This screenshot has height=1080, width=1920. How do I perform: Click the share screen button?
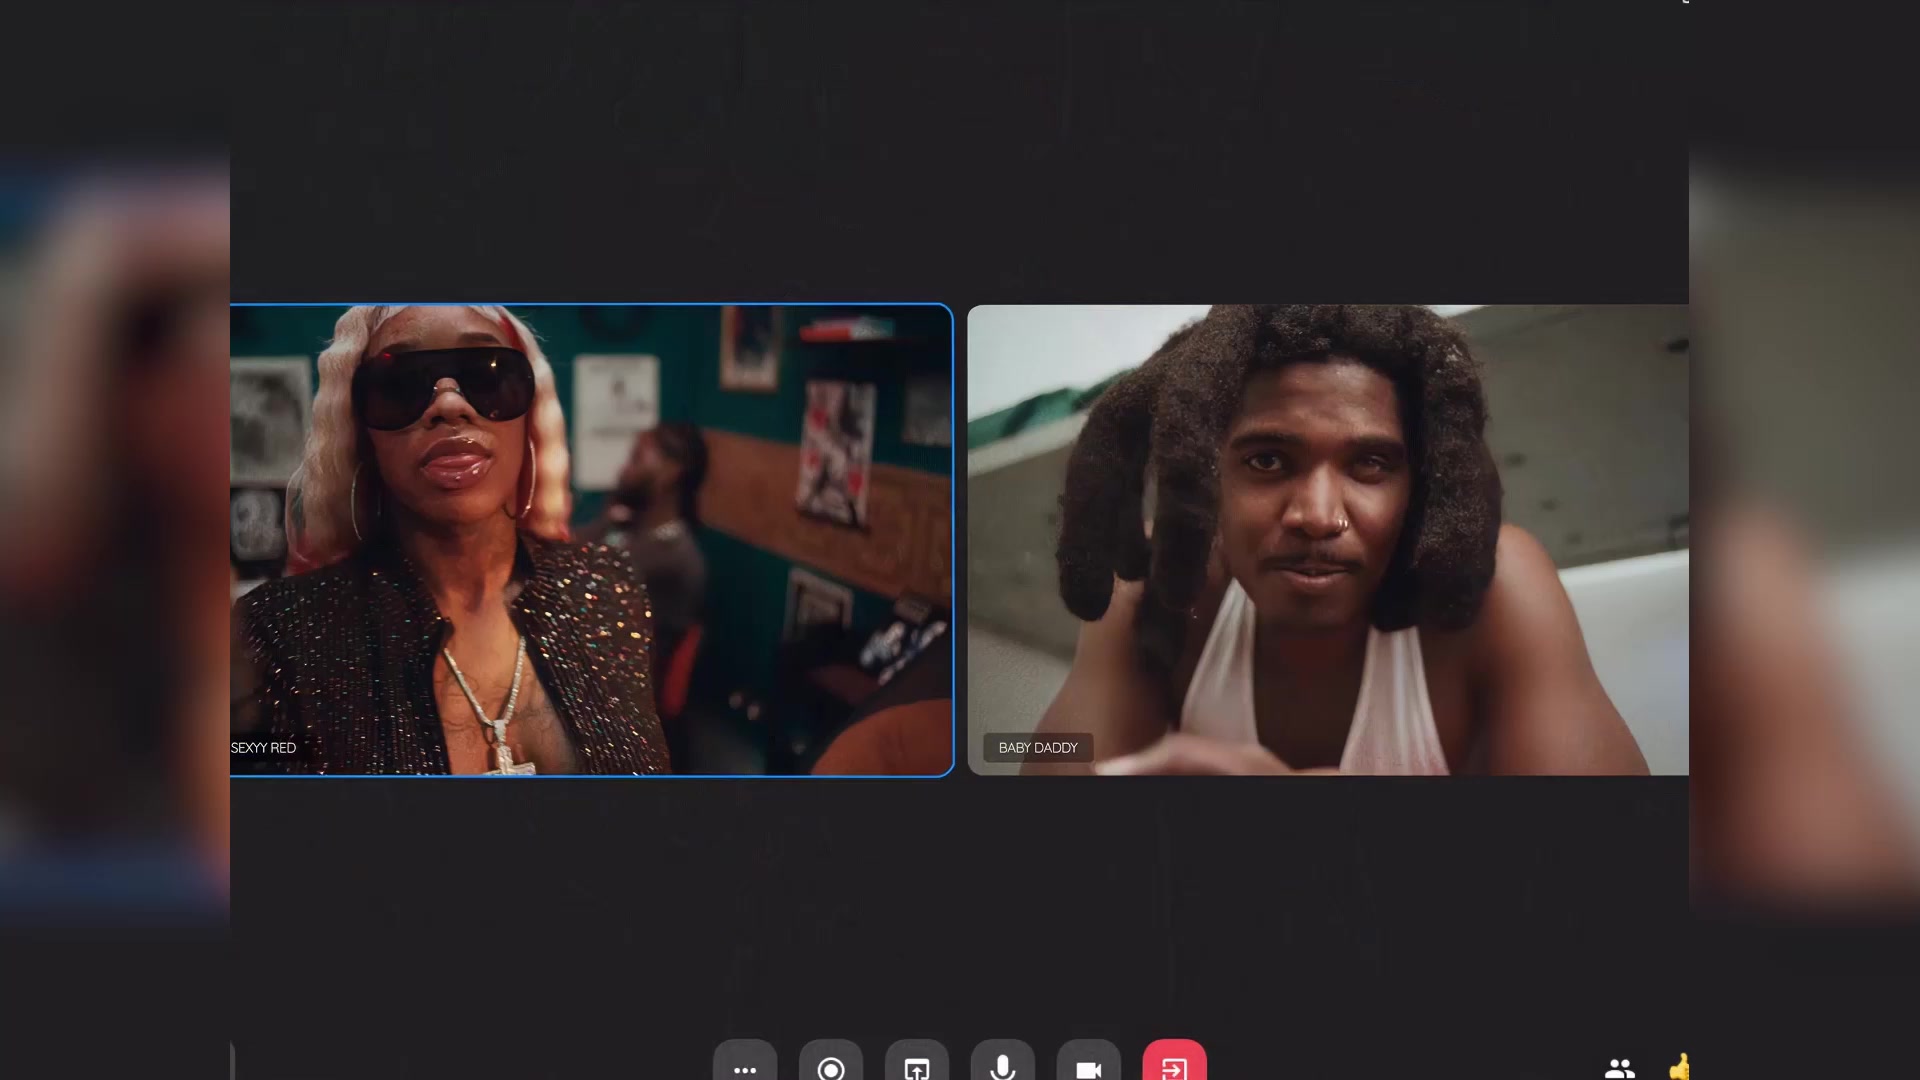click(x=917, y=1062)
